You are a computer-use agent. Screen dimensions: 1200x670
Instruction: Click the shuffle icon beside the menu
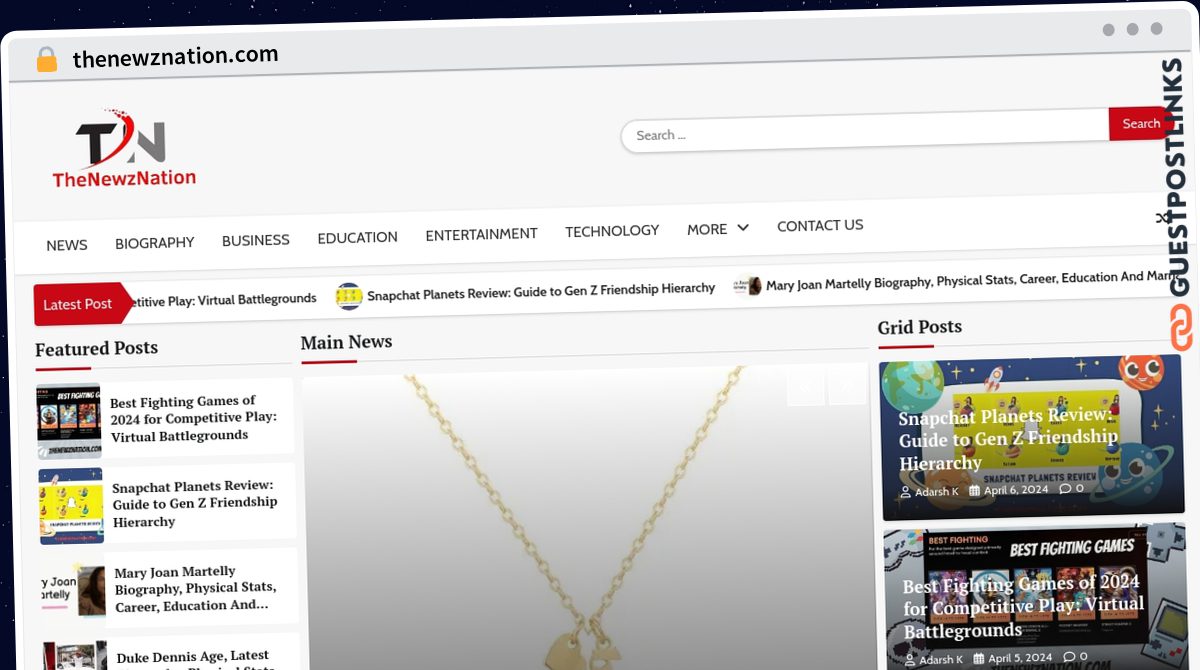1162,218
